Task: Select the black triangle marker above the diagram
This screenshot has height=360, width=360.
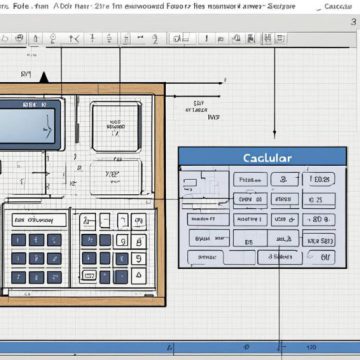Action: point(44,78)
